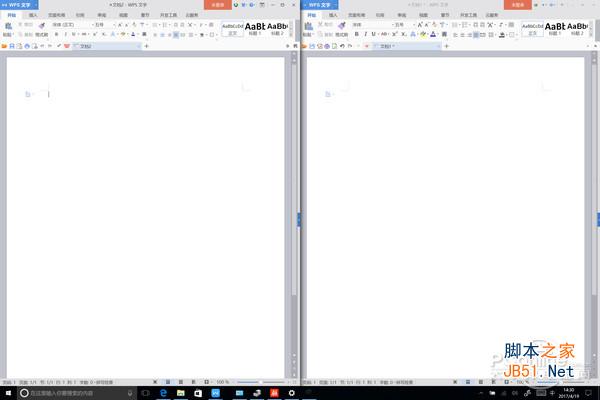Click Clear Formatting eraser in right window
The image size is (600, 400).
(x=434, y=24)
